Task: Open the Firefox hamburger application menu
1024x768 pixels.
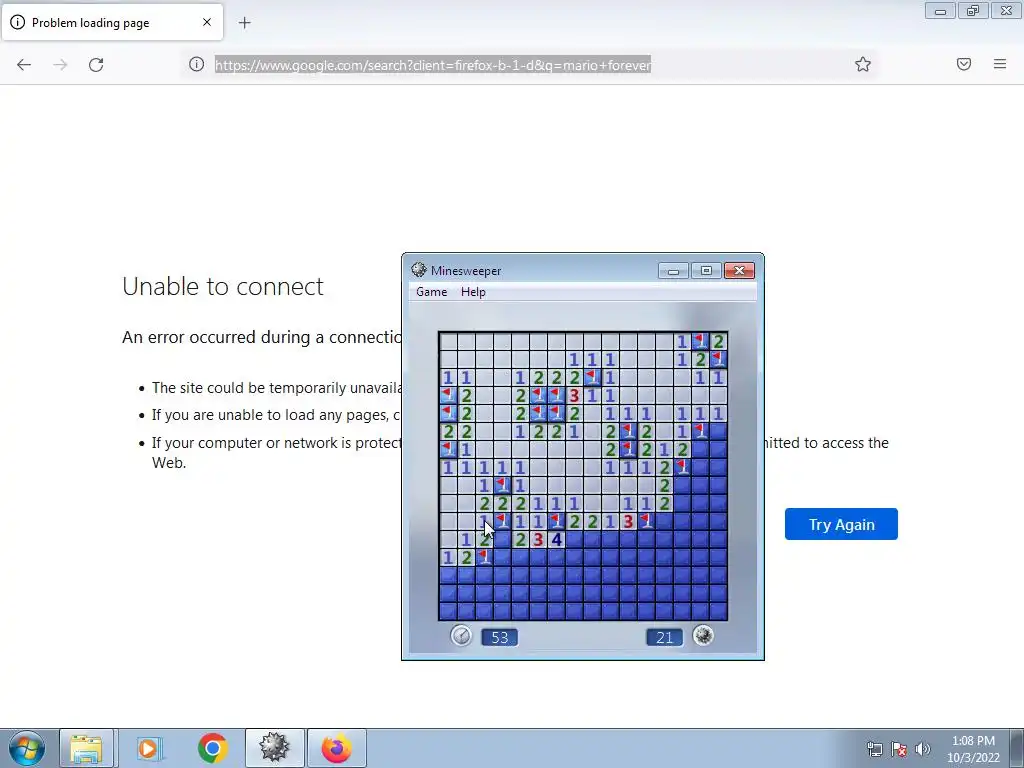Action: point(1000,64)
